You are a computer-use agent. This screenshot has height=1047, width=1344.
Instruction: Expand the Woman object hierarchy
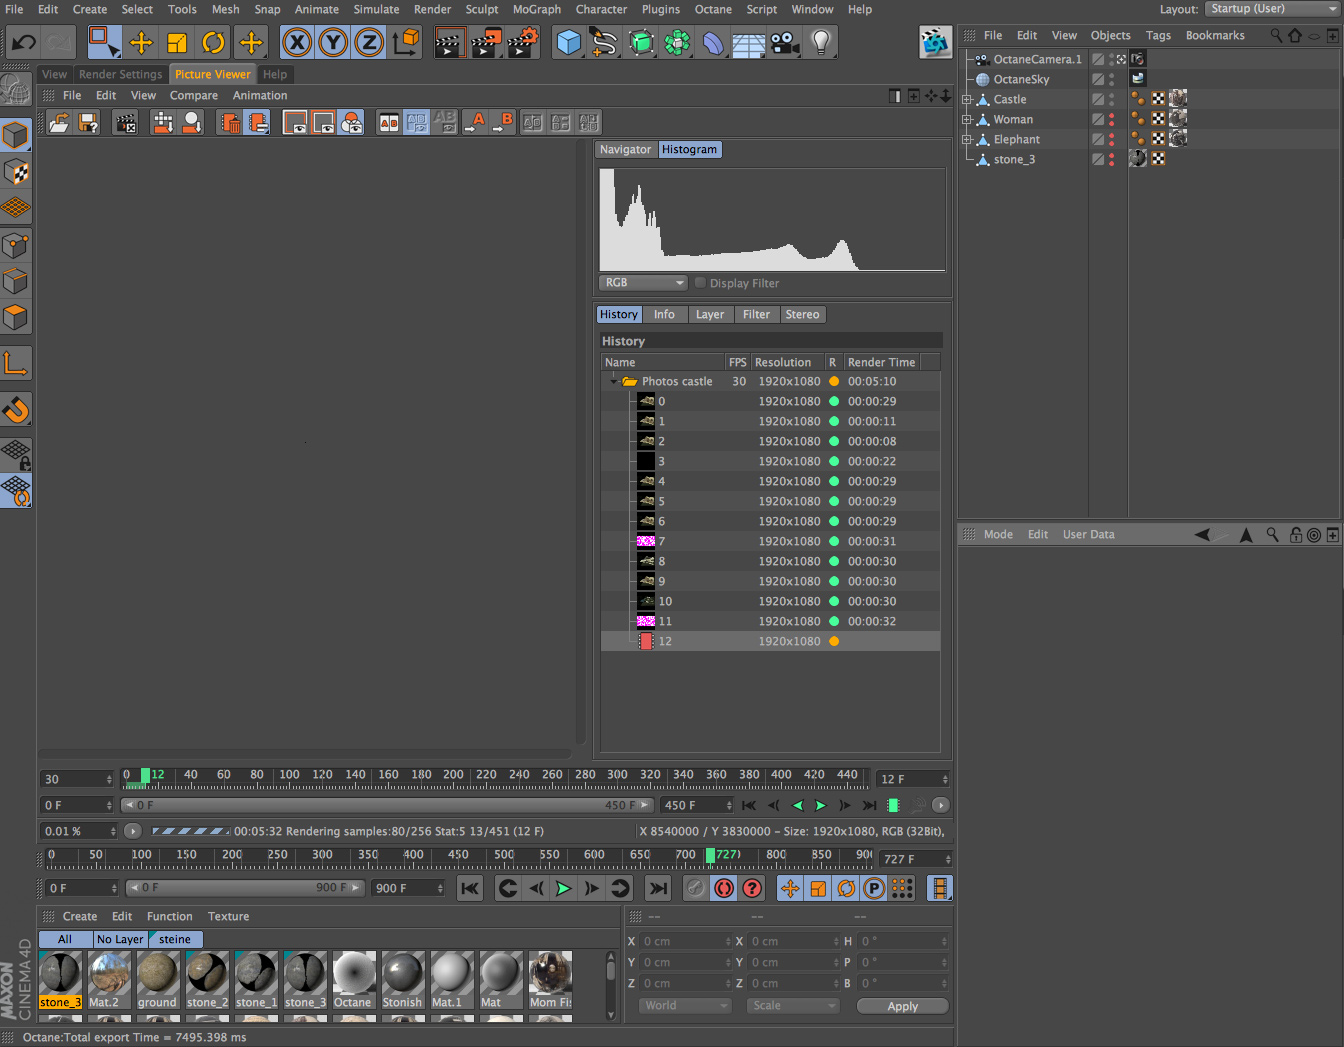[967, 119]
